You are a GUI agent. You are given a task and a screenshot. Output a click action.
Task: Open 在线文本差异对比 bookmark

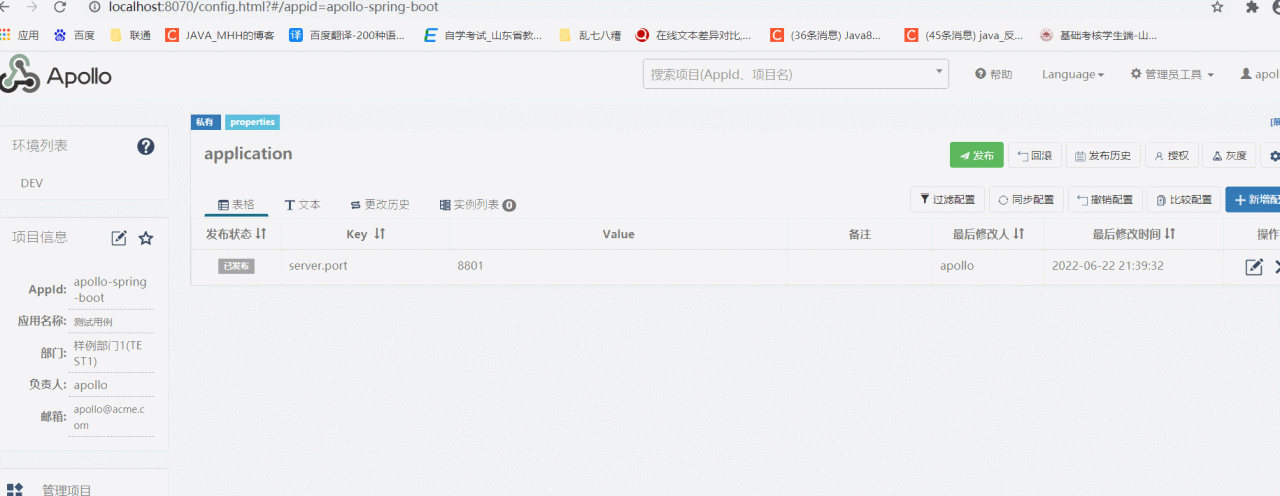pos(694,35)
